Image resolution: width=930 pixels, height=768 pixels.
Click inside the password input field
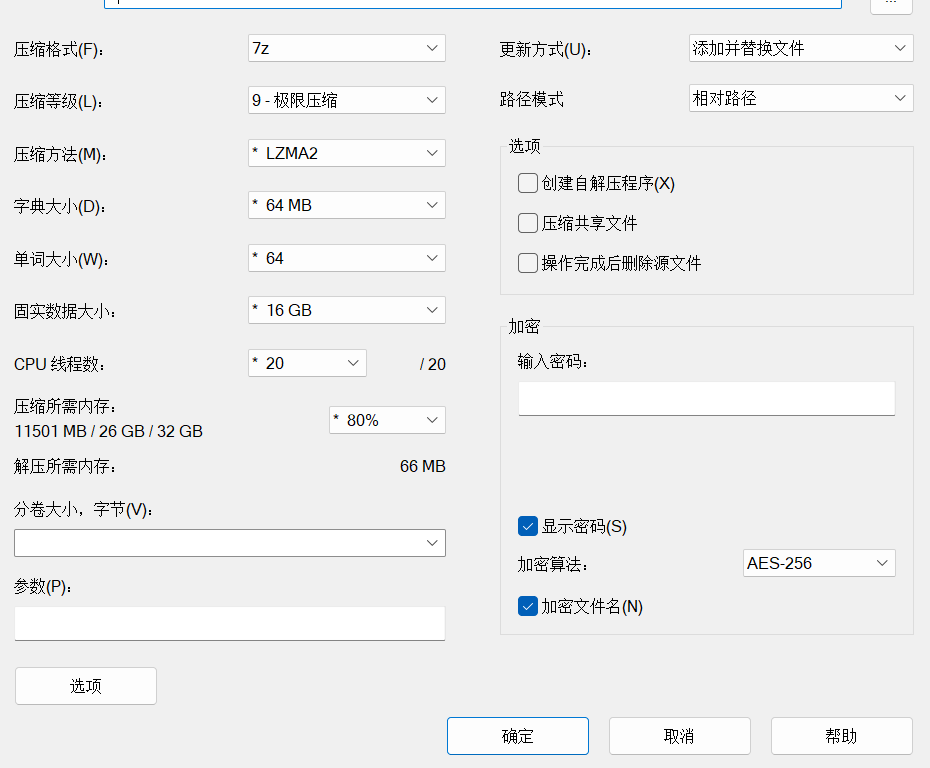(x=706, y=397)
